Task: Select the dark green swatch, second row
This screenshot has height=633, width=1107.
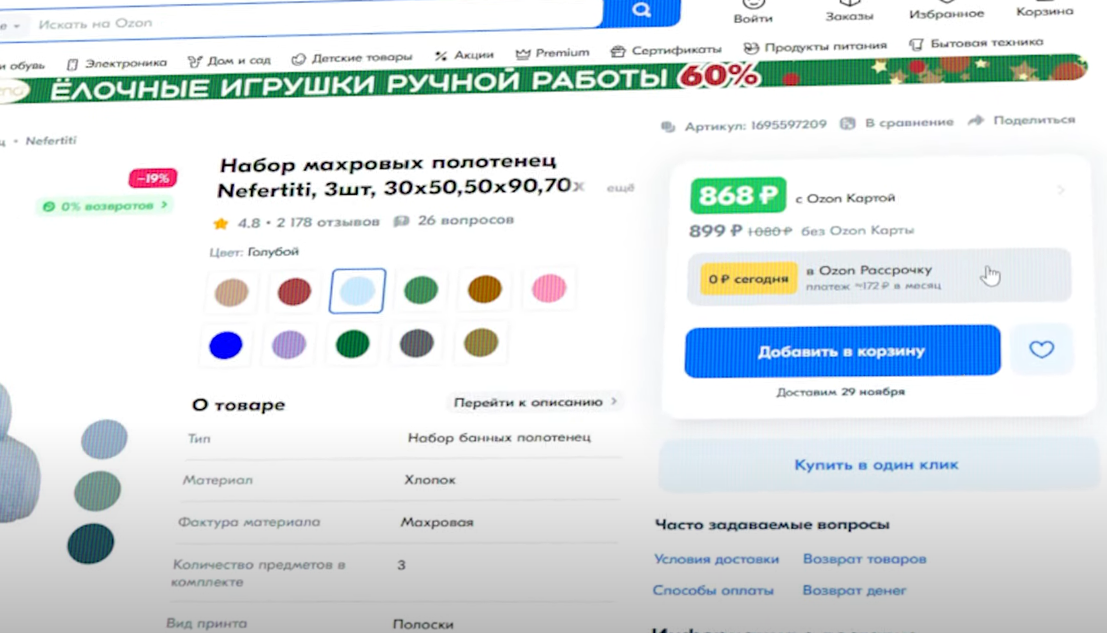Action: point(352,344)
